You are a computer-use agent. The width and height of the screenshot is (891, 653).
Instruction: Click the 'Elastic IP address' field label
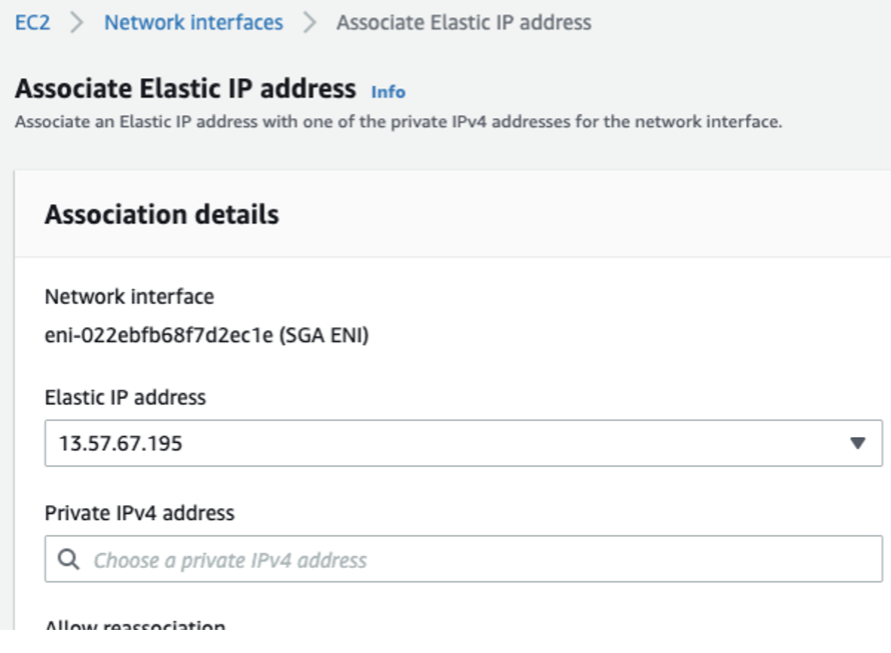pos(125,397)
